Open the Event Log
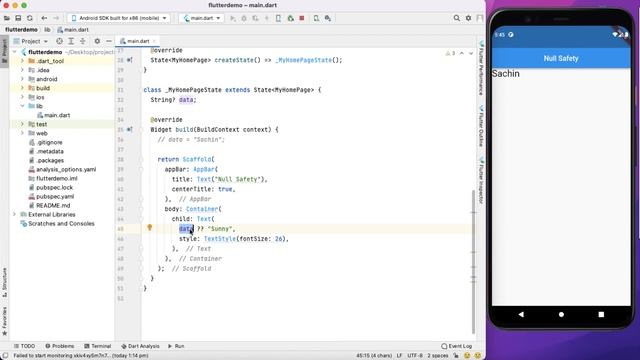 (456, 346)
